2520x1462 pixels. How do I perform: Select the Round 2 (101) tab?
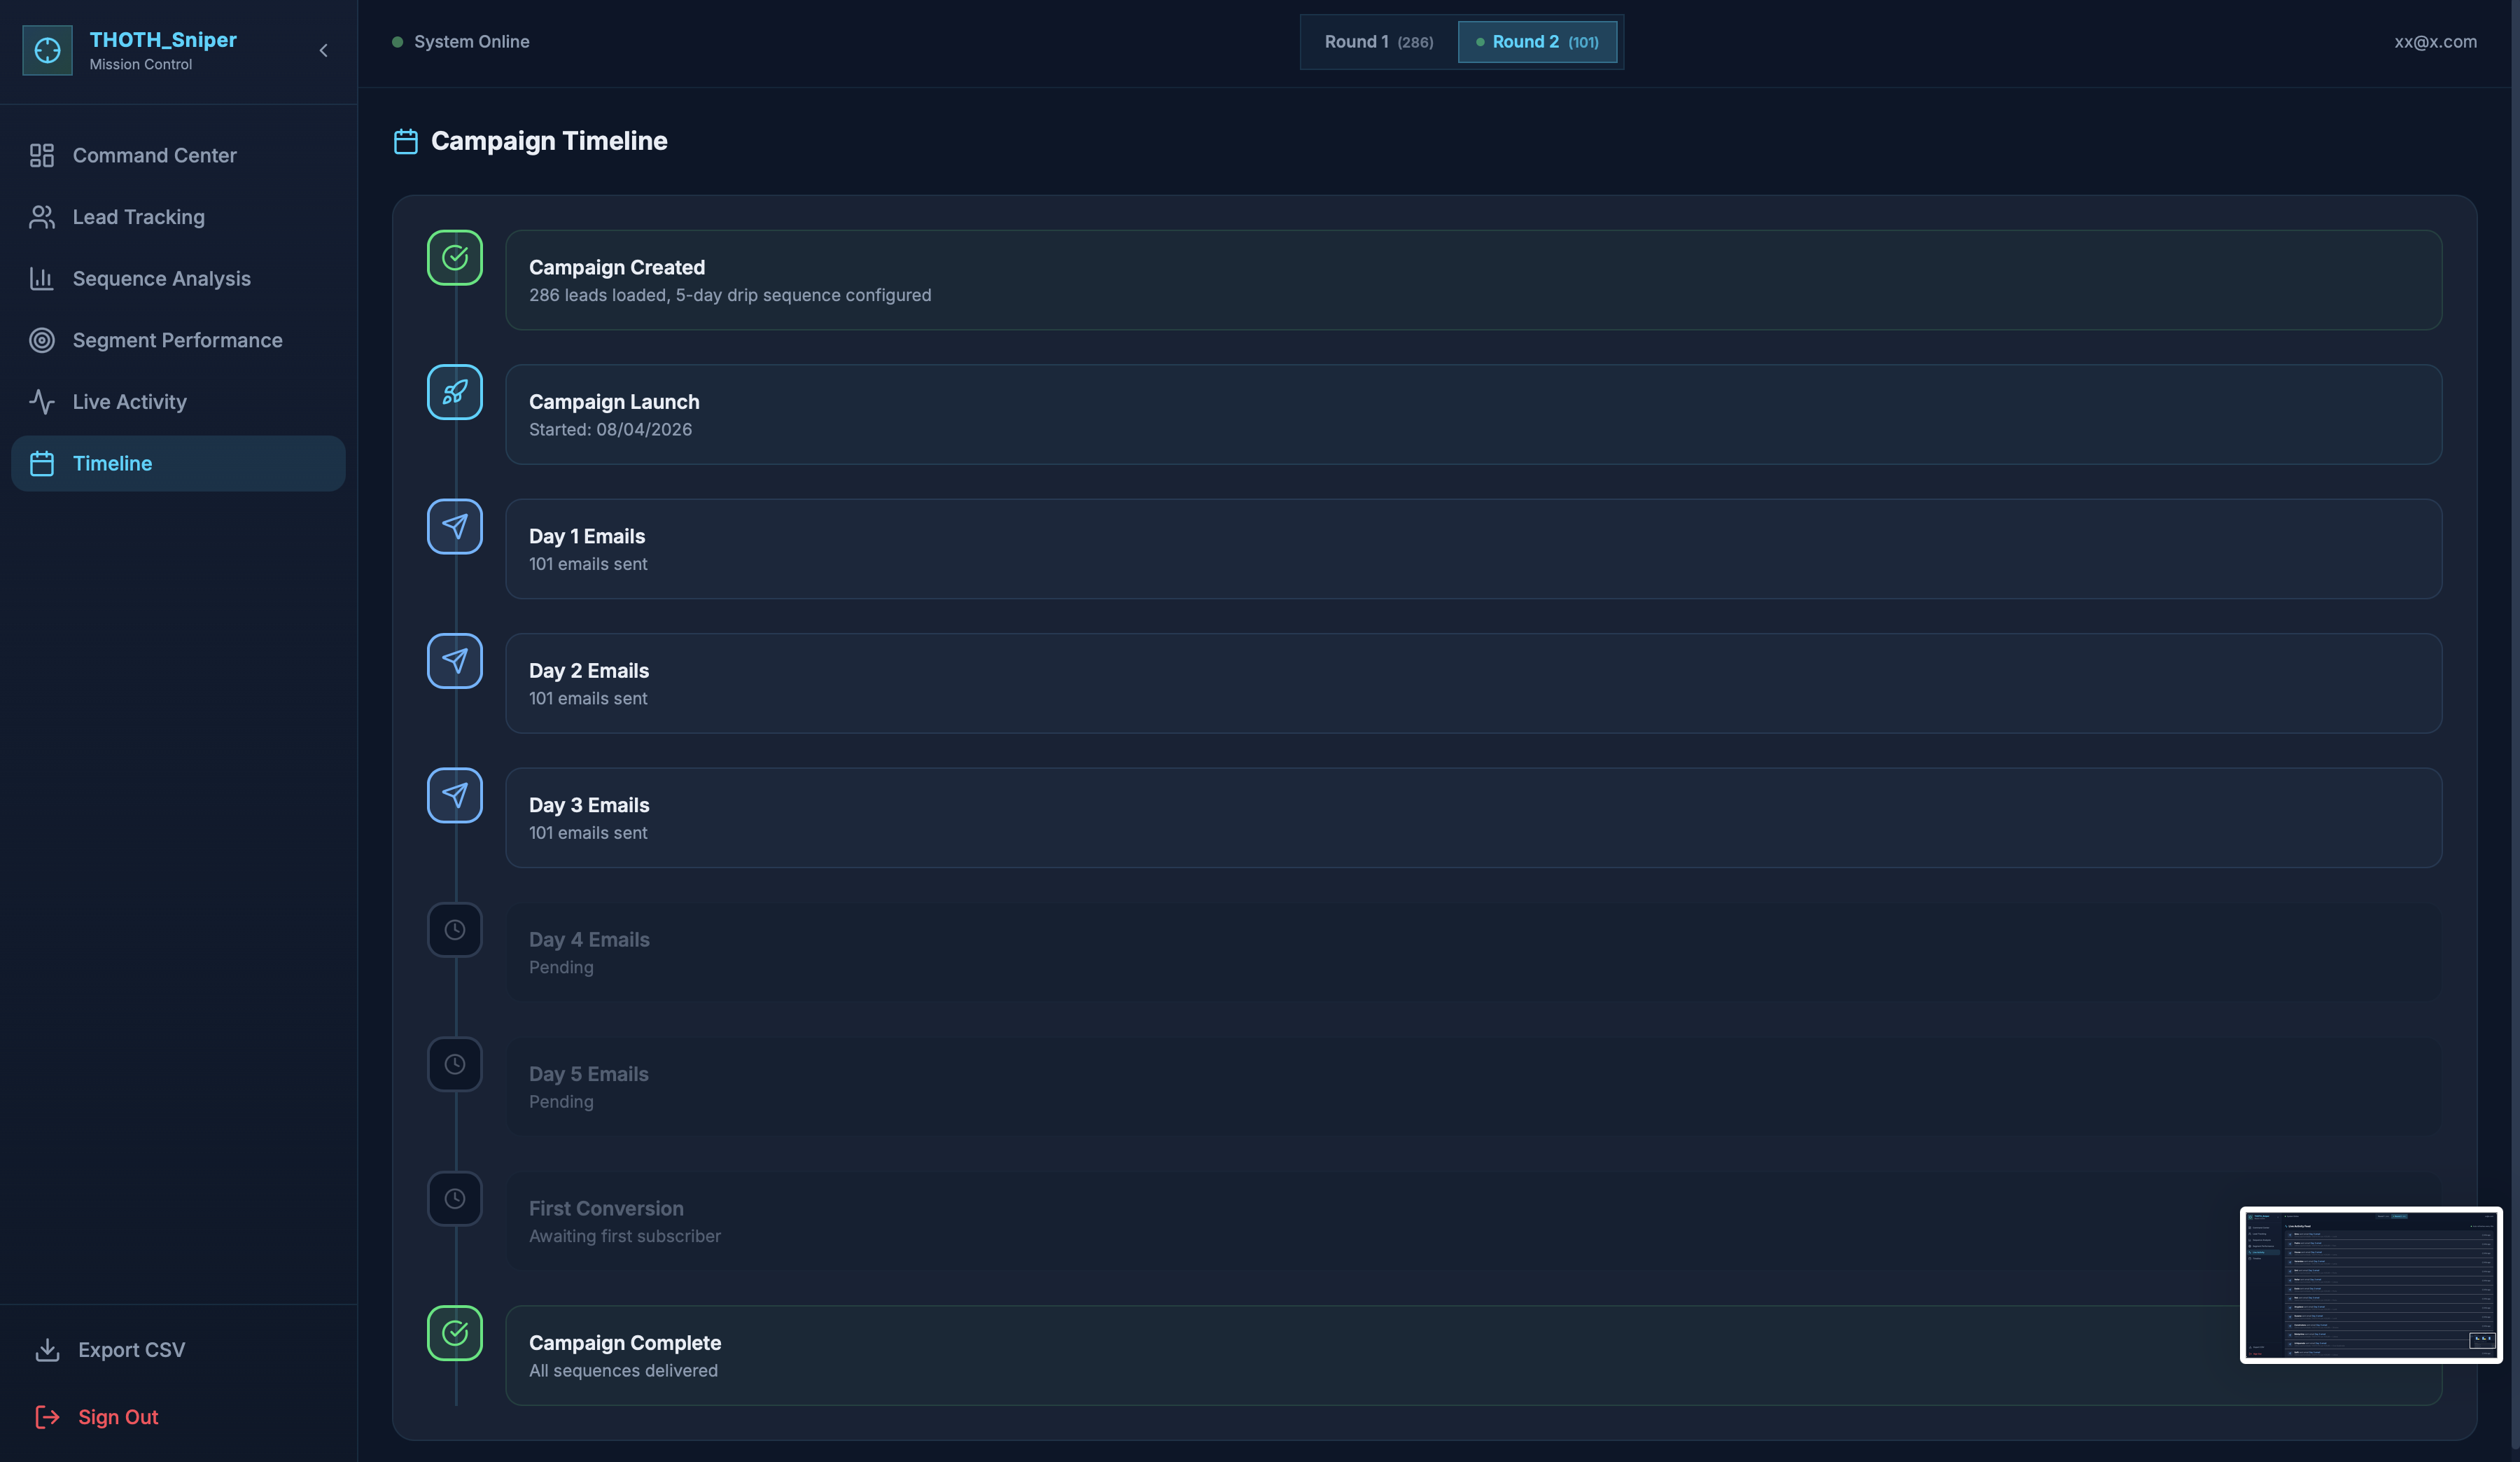click(x=1537, y=42)
